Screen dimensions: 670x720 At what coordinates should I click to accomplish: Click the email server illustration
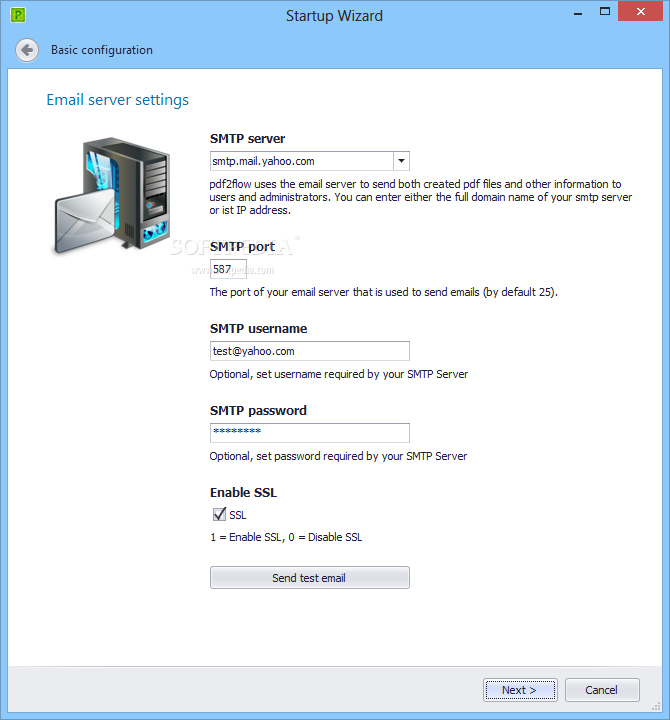point(112,196)
